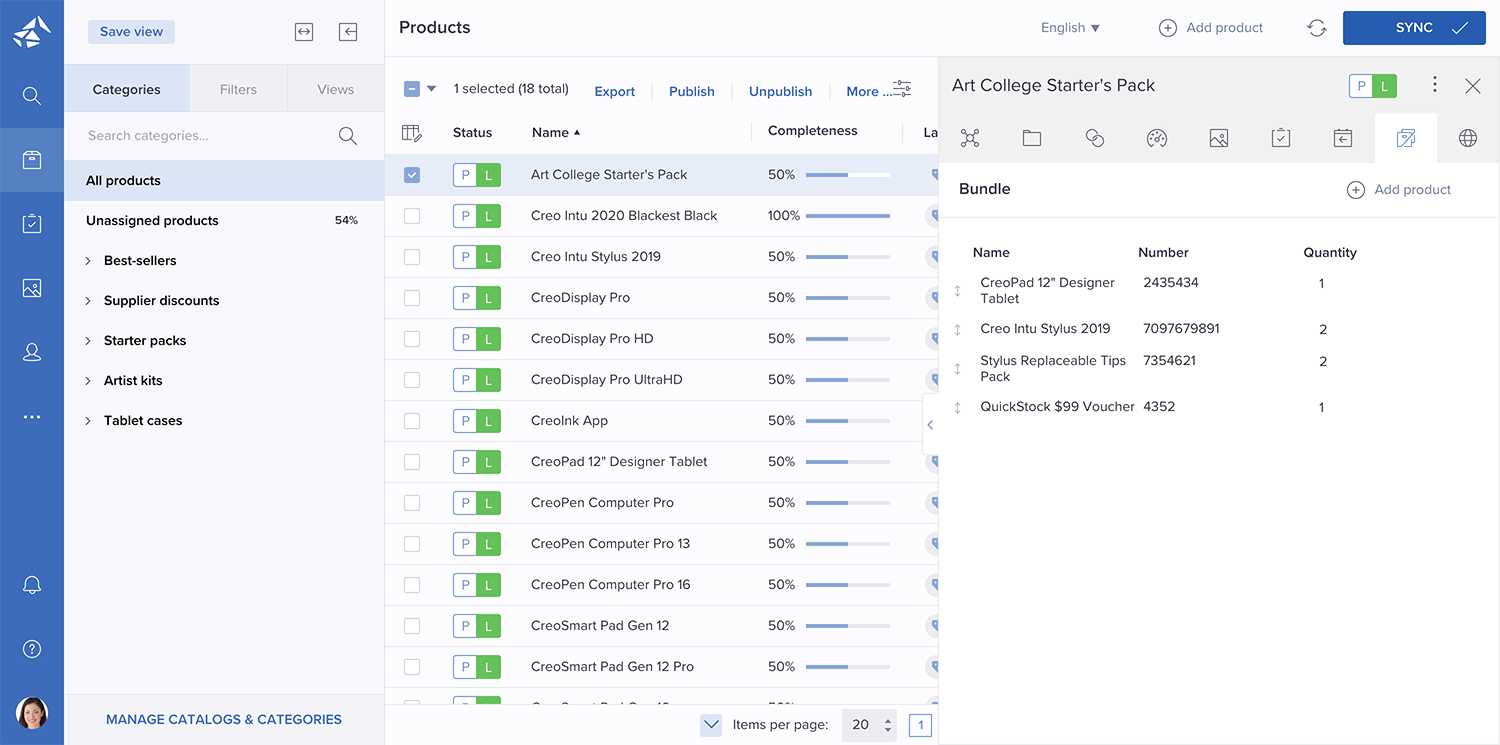This screenshot has height=745, width=1500.
Task: Check the CreoDisplay Pro checkbox
Action: point(412,298)
